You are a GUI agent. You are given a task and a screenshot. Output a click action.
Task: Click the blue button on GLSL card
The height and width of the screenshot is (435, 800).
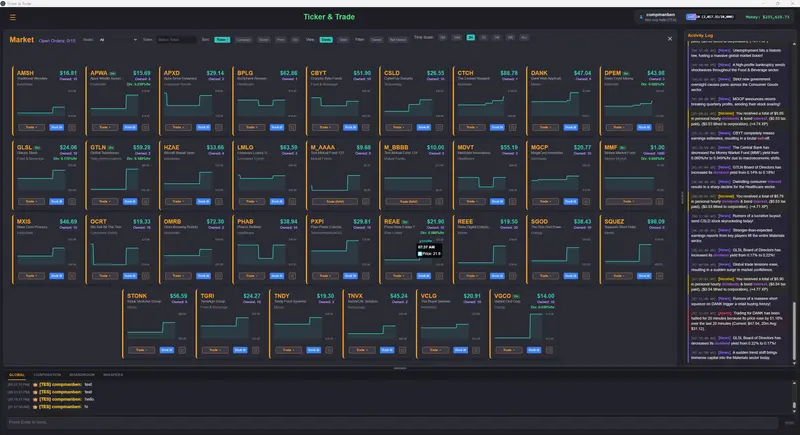click(x=57, y=202)
